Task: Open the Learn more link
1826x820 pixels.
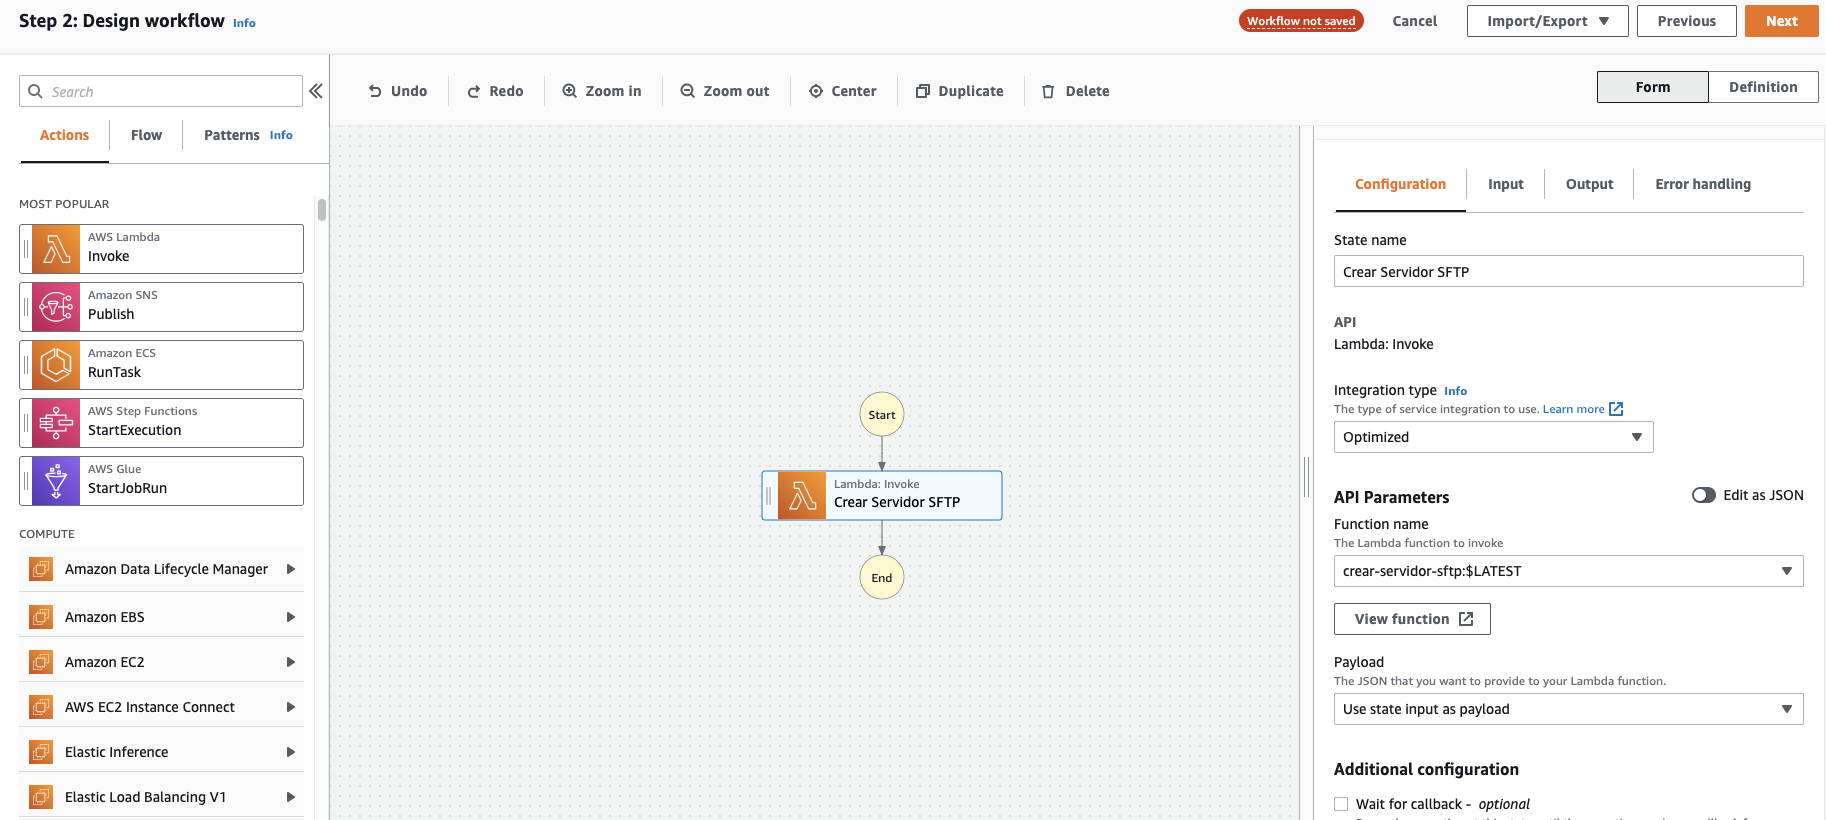Action: pyautogui.click(x=1573, y=409)
